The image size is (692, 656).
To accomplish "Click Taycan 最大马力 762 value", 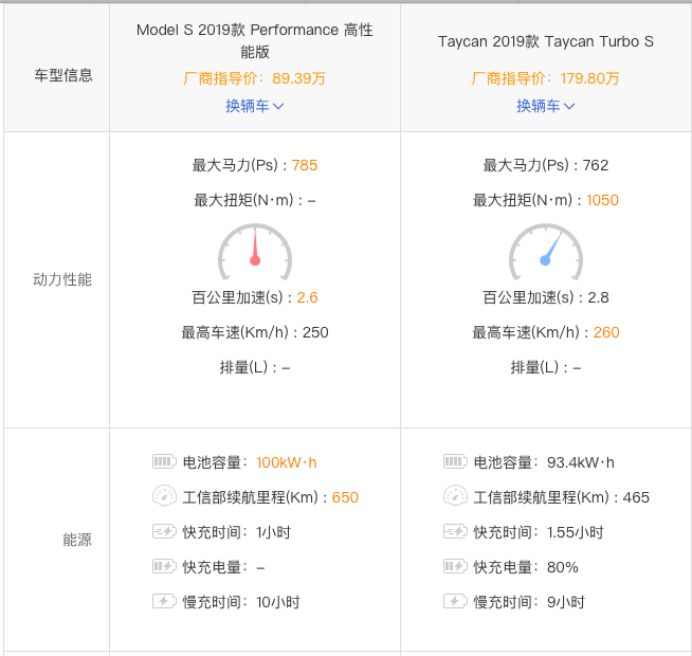I will (595, 166).
